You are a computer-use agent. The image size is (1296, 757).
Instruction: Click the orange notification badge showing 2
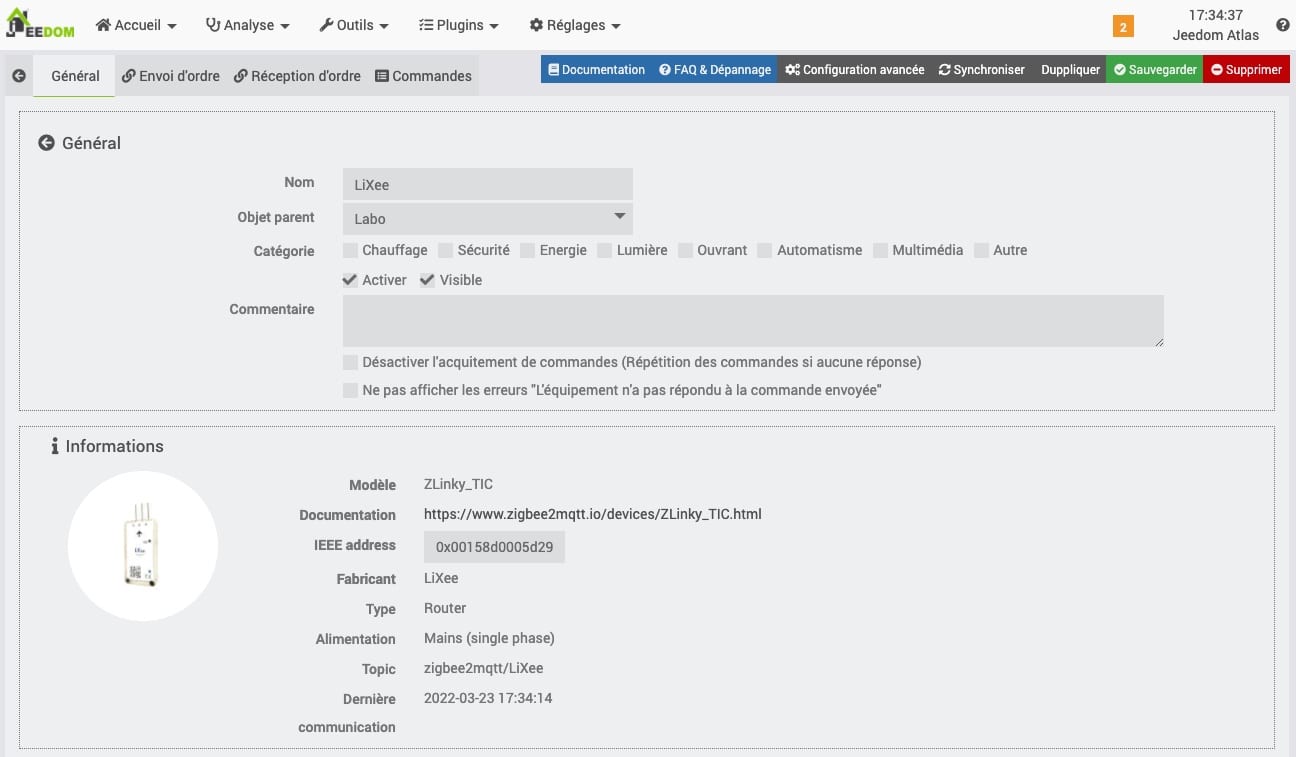point(1123,27)
